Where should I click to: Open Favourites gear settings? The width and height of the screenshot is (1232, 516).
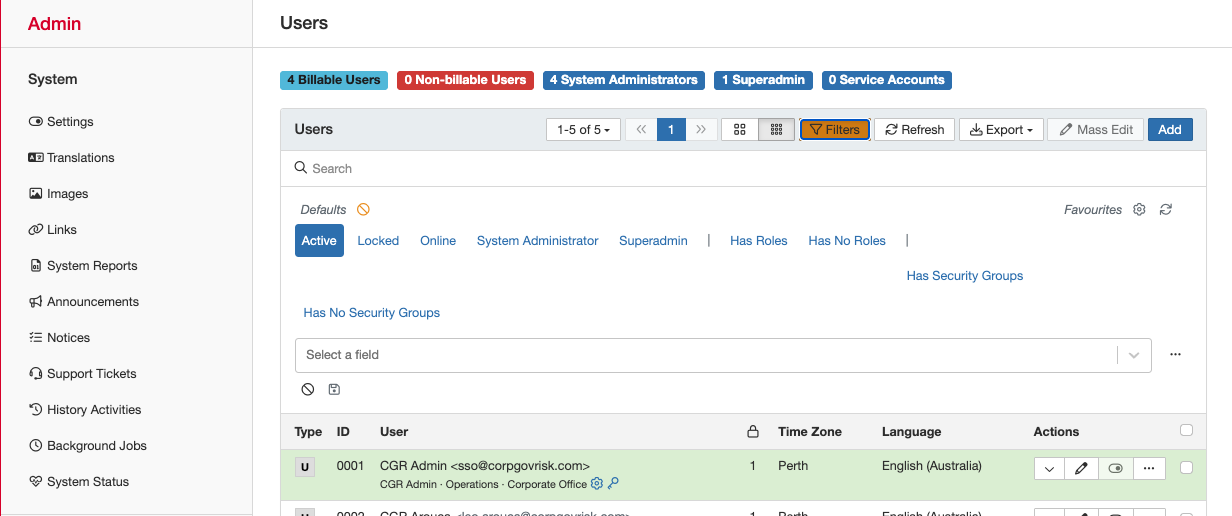click(x=1139, y=210)
